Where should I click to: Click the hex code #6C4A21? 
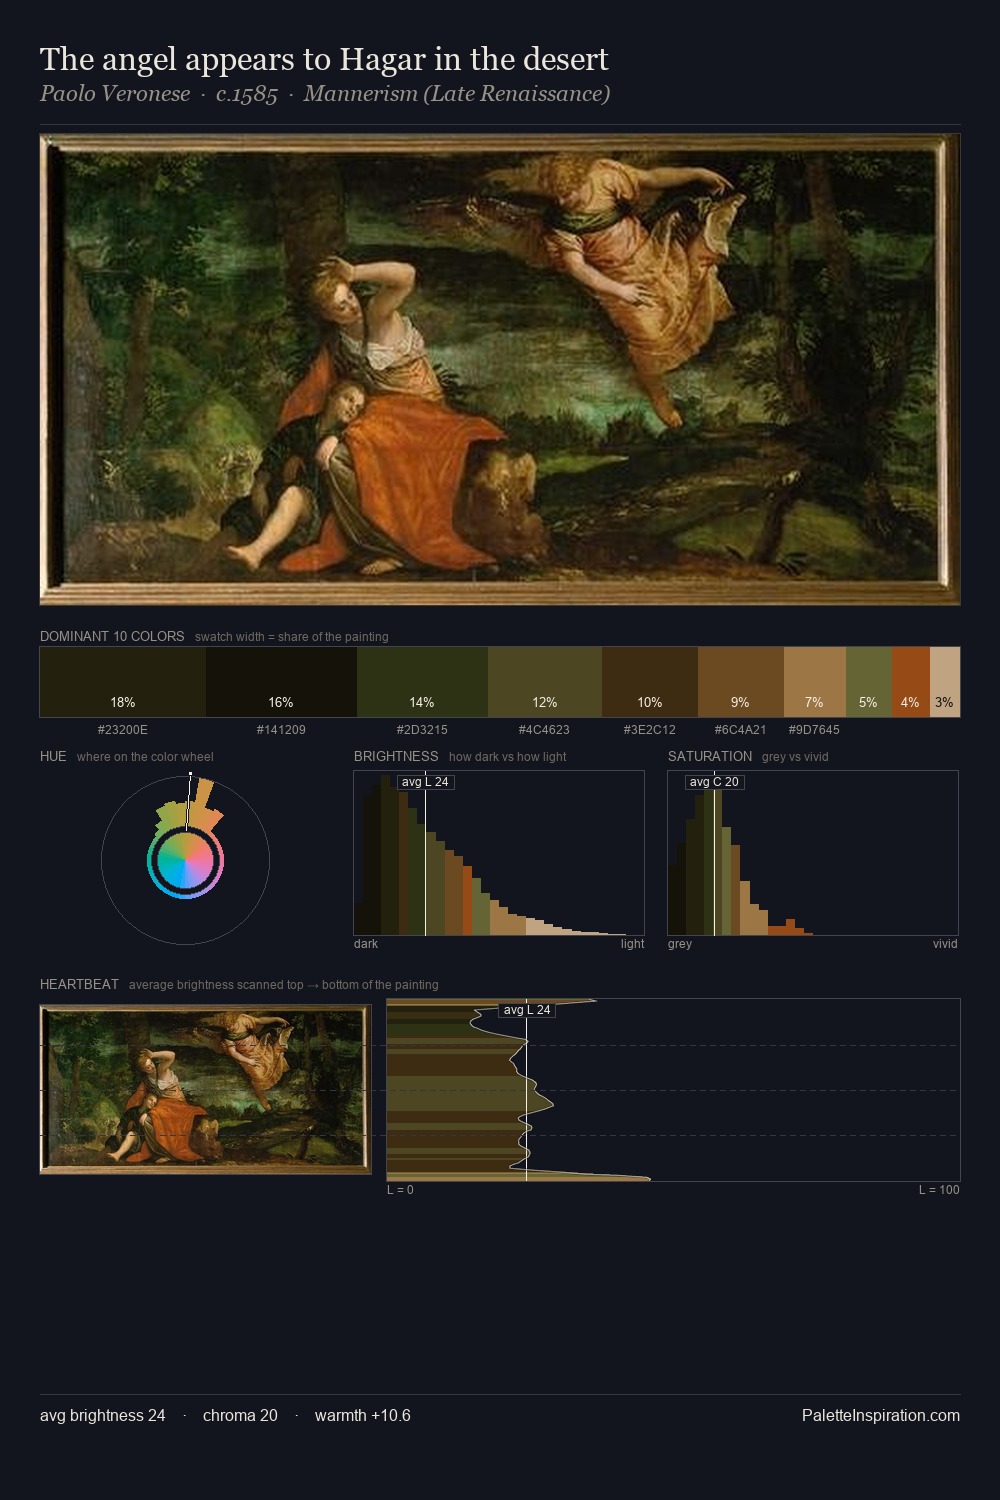coord(741,730)
